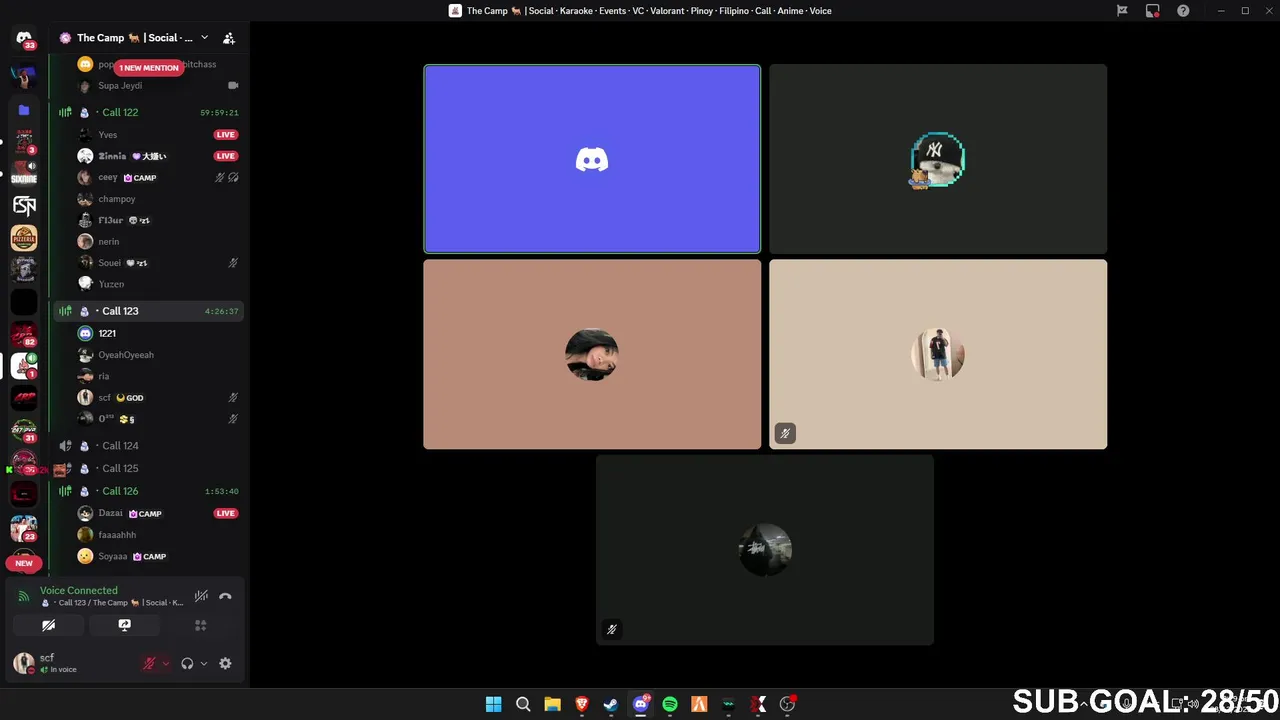Click LIVE badge next to Zinnia

[x=225, y=156]
